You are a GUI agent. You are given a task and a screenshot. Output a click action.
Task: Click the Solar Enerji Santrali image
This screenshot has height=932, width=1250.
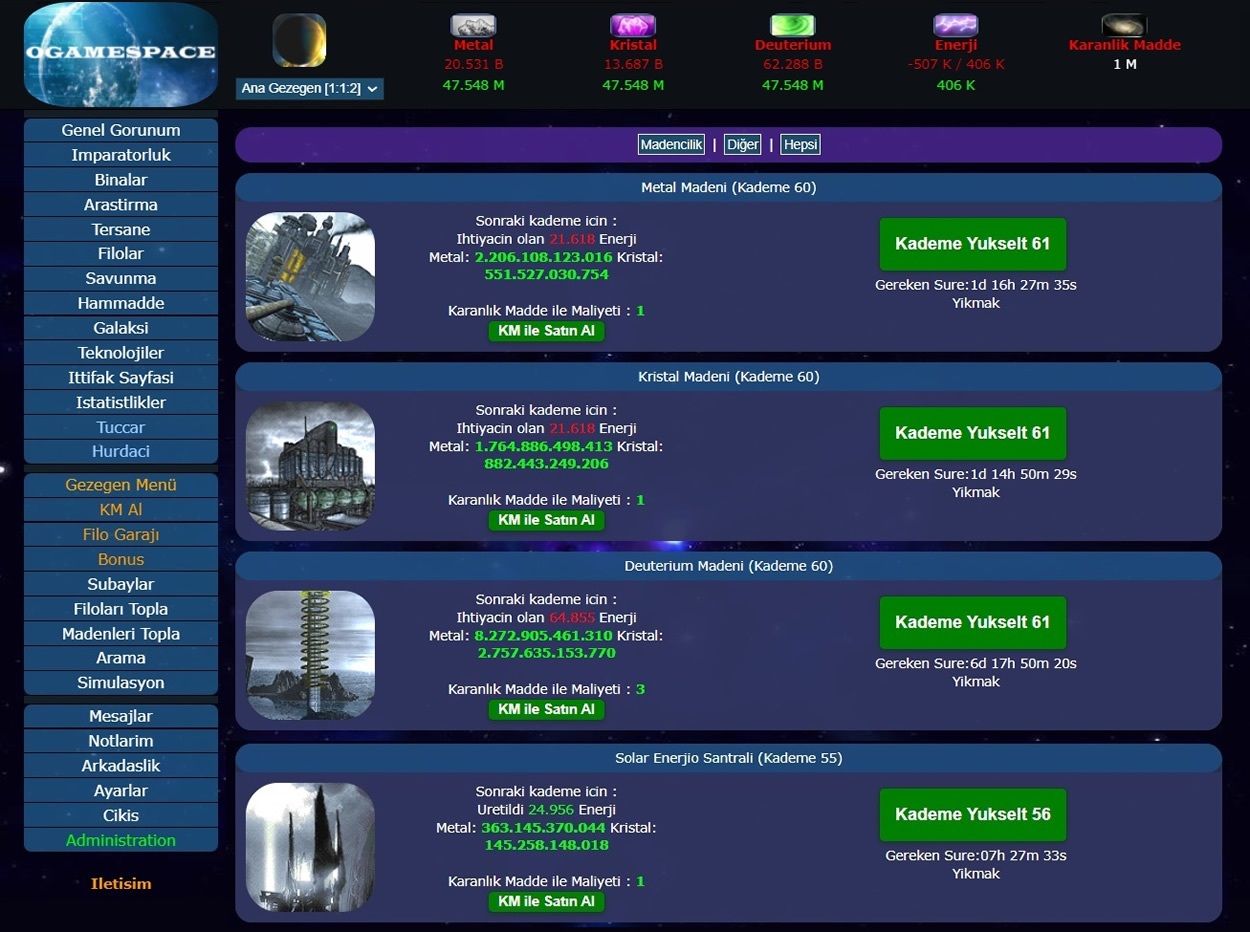point(310,847)
